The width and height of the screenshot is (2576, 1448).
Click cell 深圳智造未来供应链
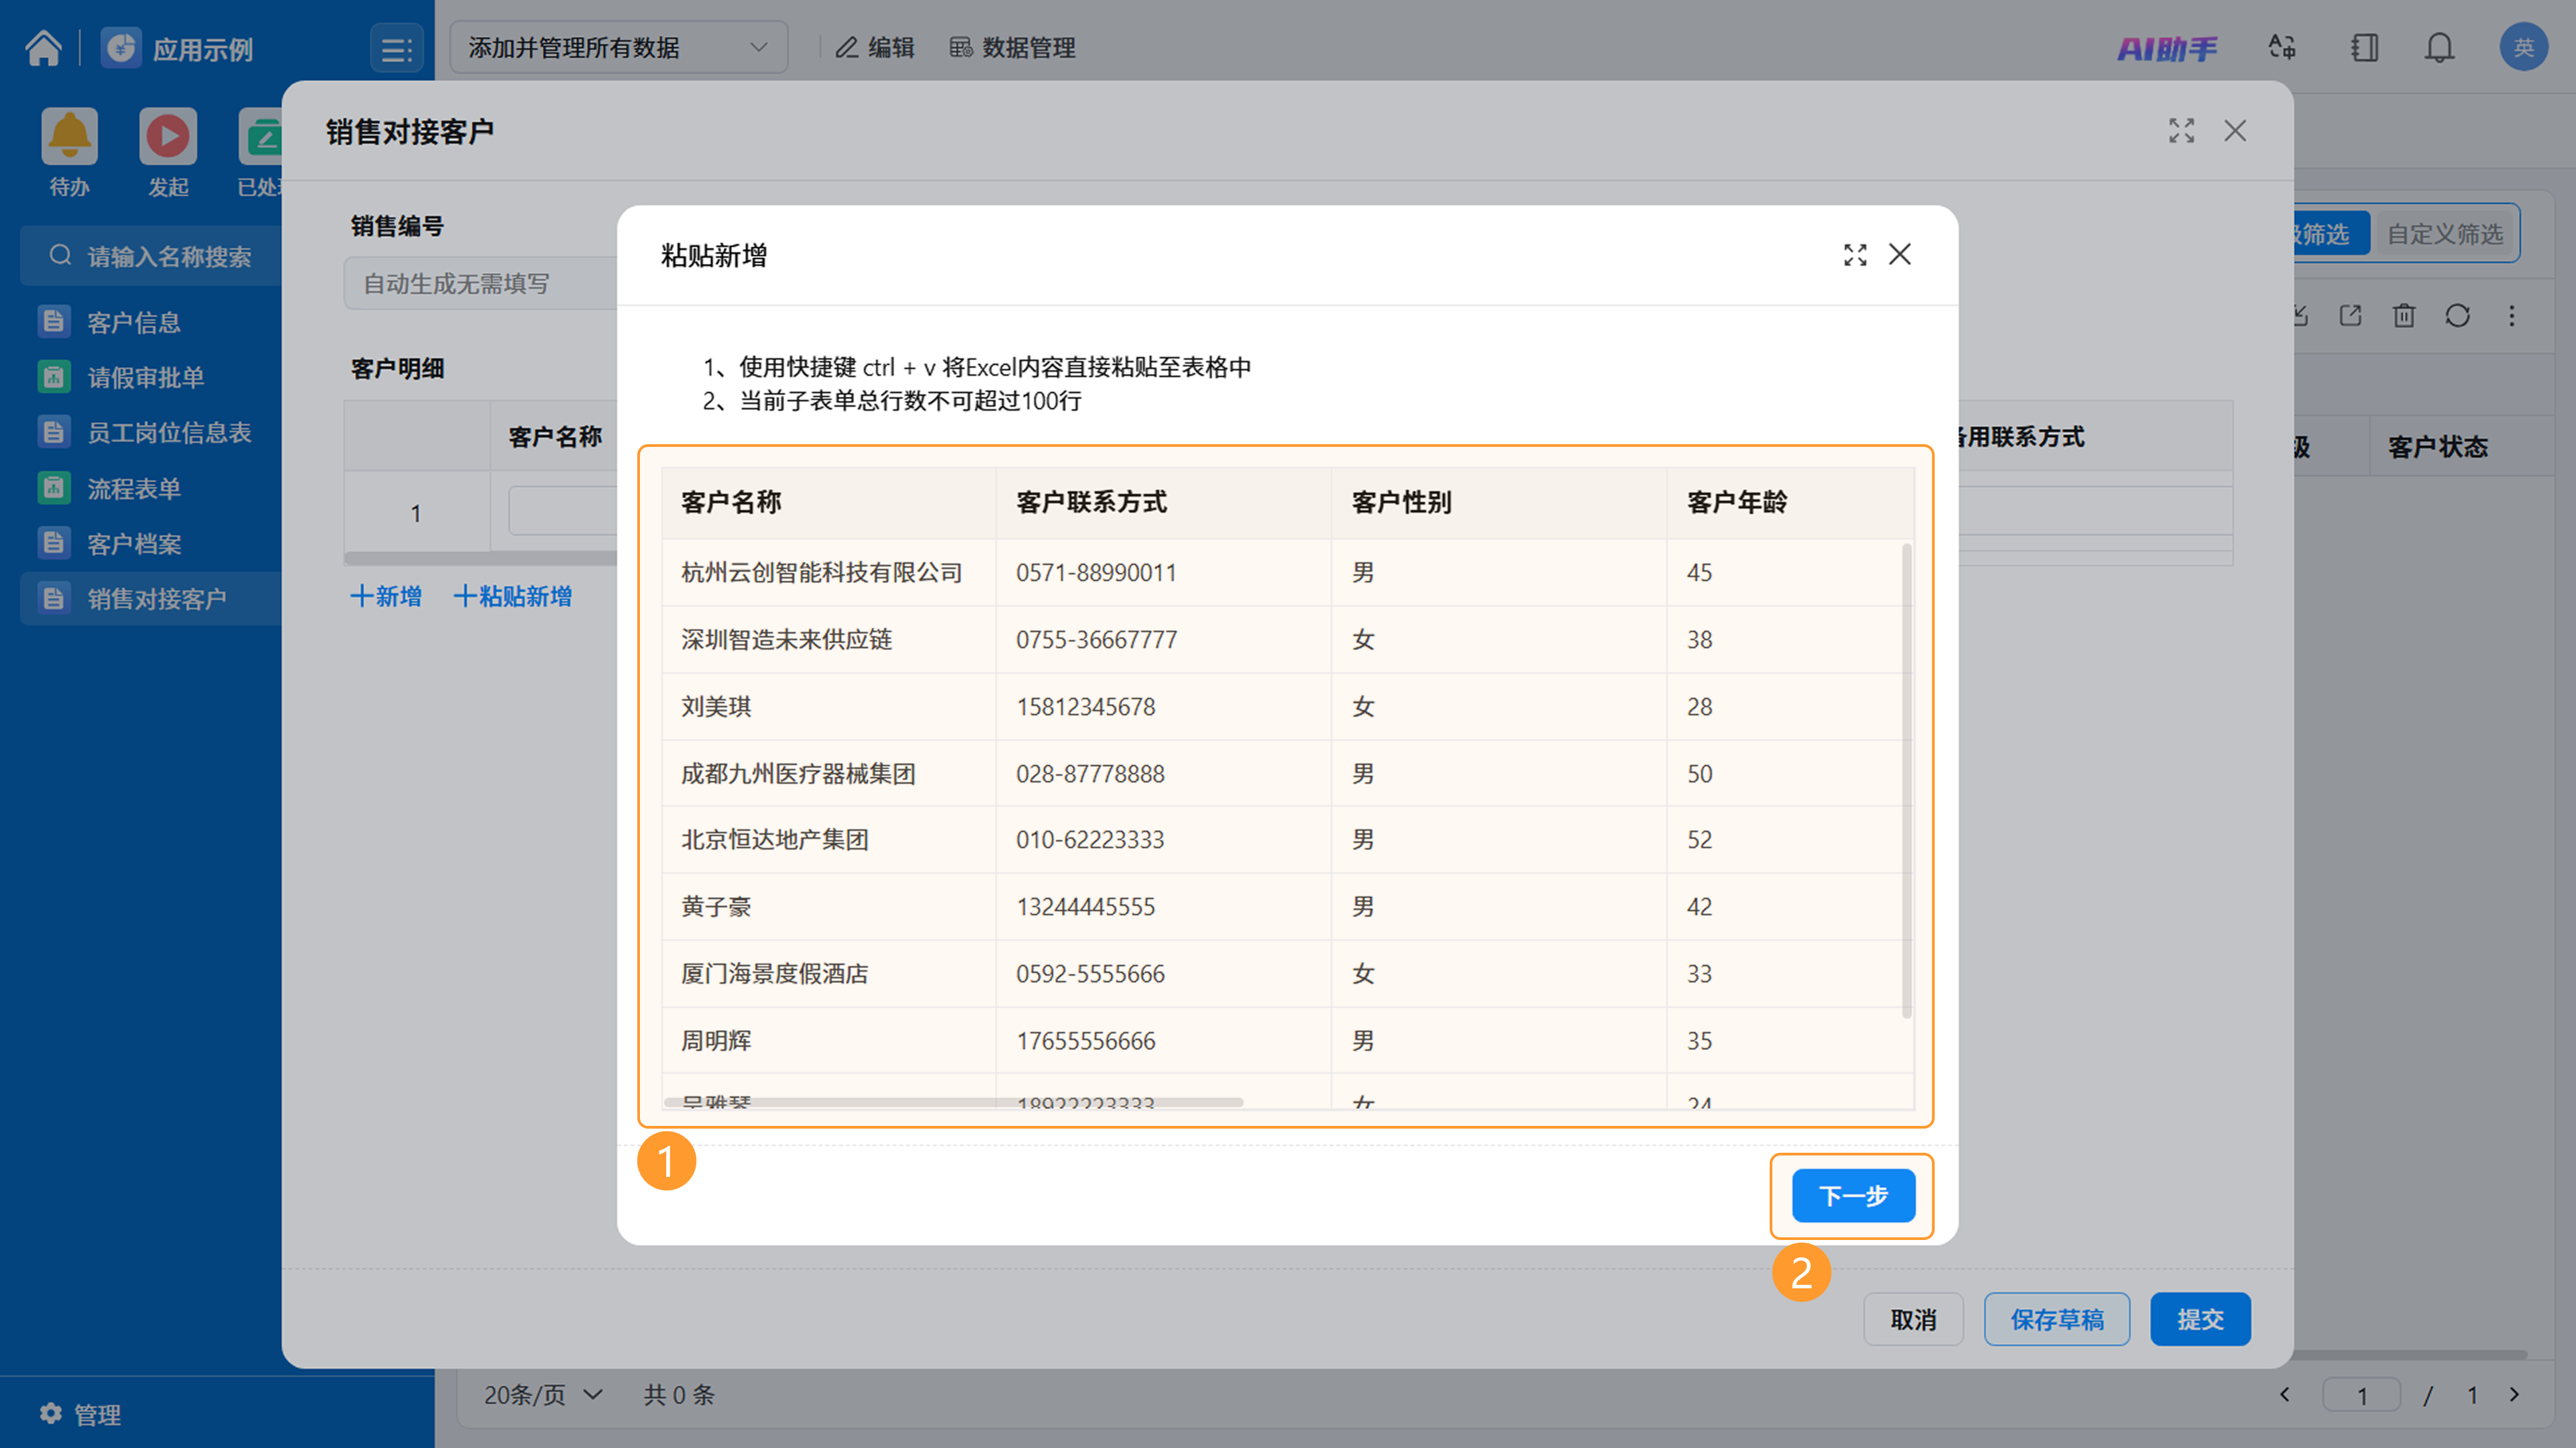pos(828,639)
